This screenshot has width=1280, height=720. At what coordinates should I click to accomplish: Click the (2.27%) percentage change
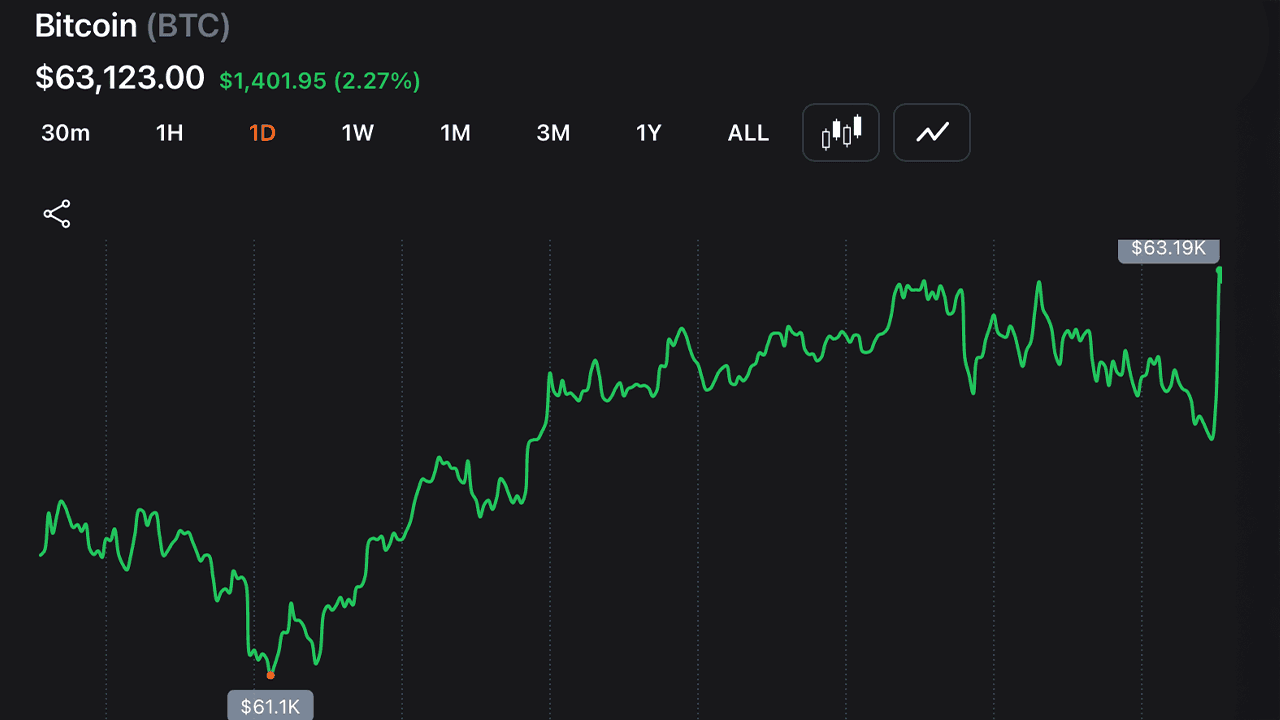(x=377, y=81)
